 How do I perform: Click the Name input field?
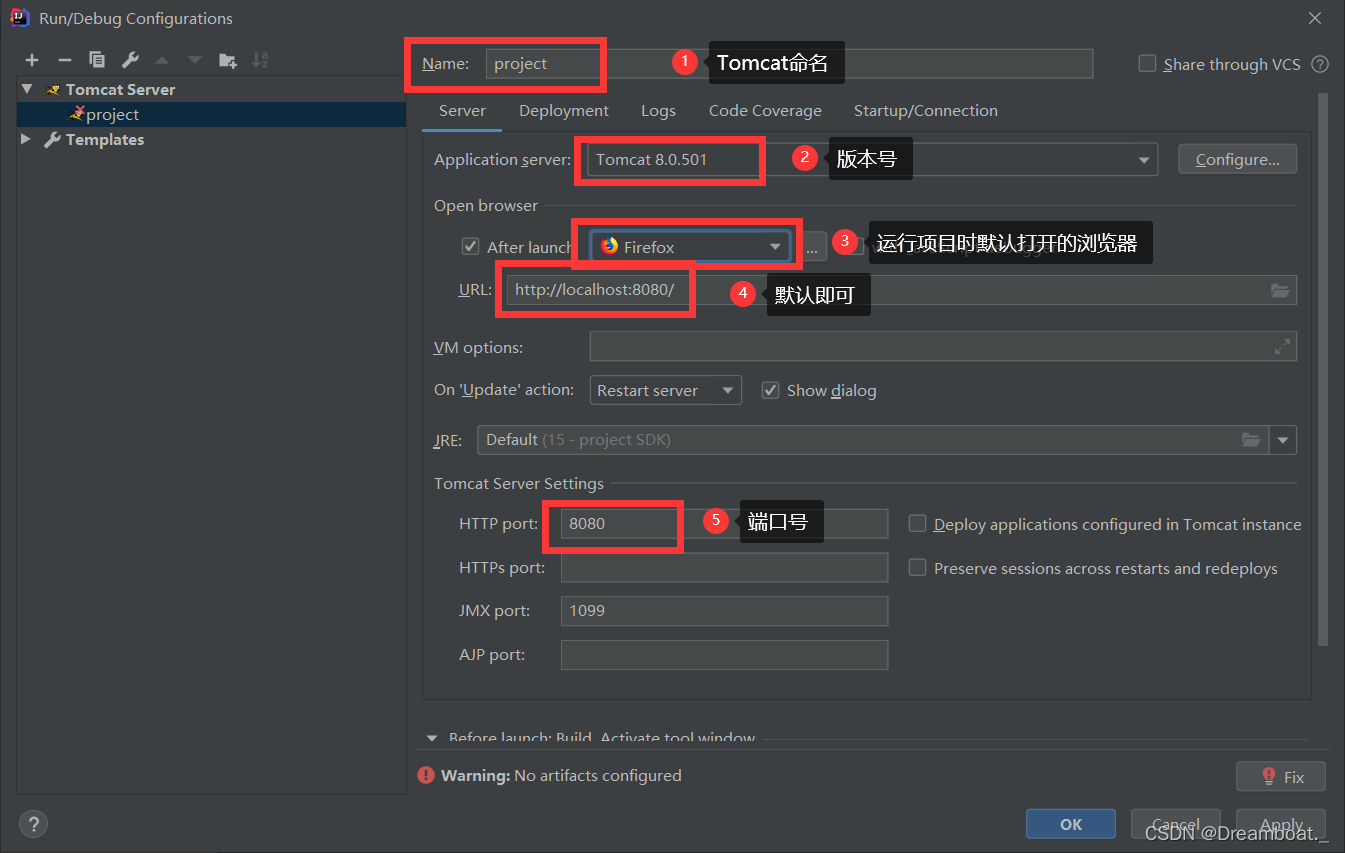tap(789, 63)
